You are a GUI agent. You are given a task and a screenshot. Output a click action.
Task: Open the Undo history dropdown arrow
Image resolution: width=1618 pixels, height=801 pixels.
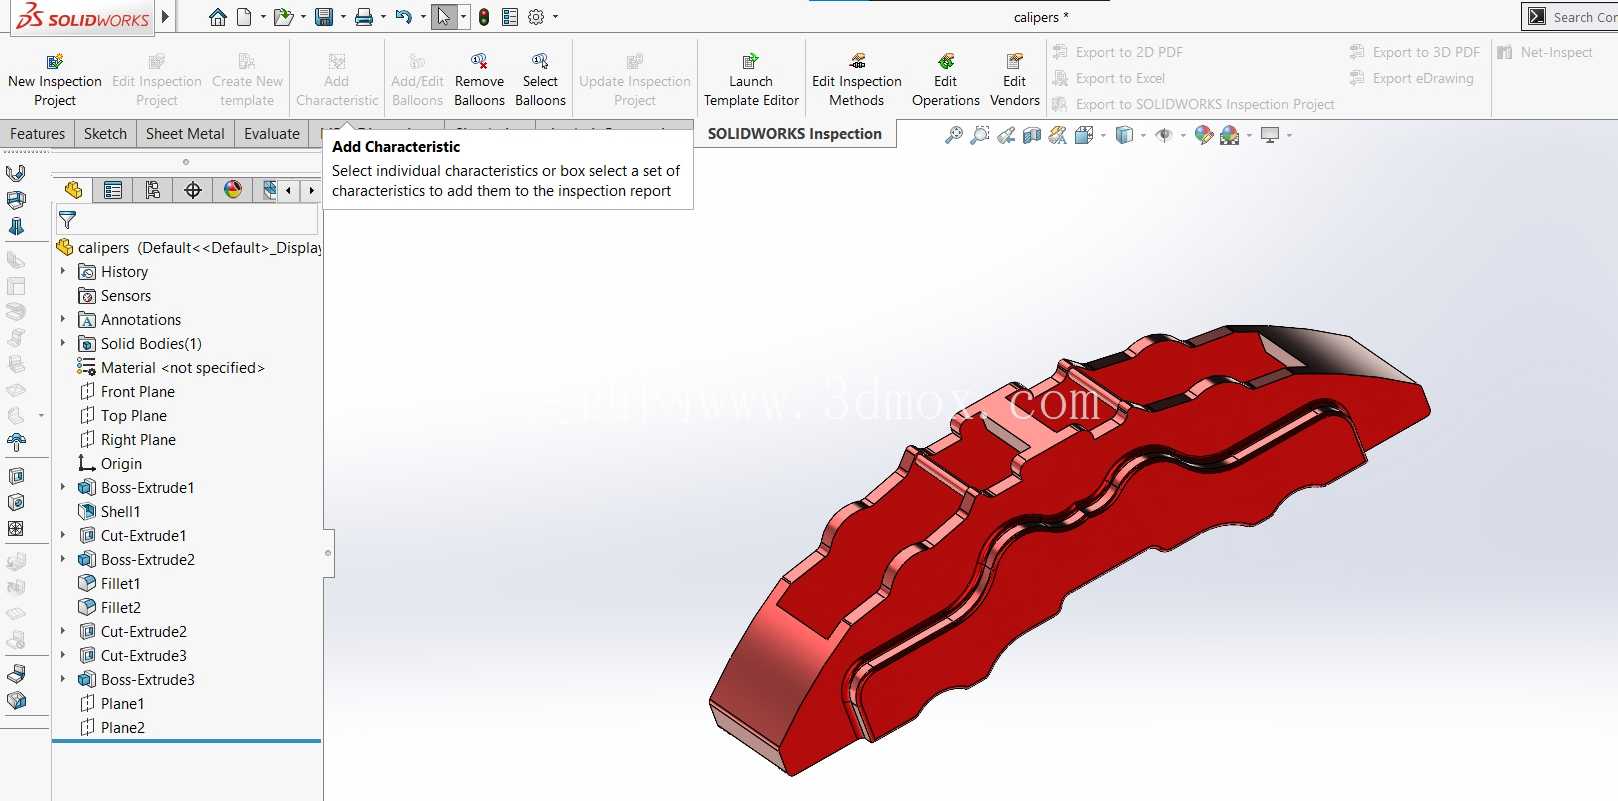point(423,17)
